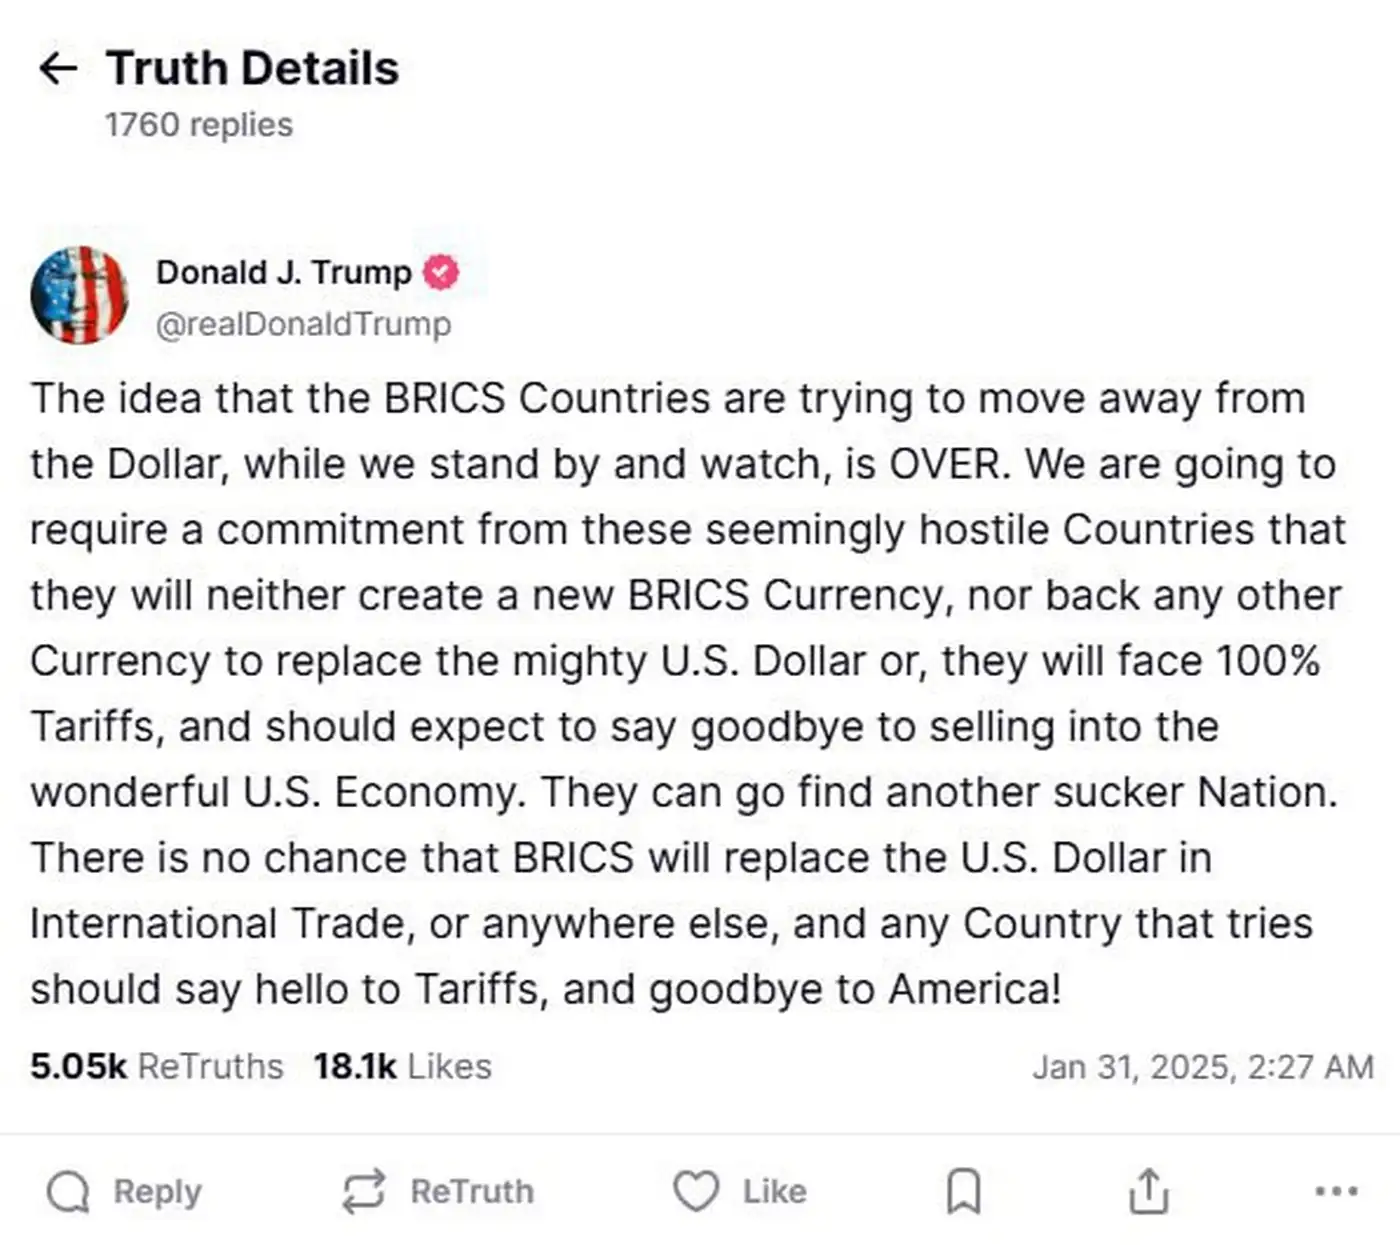
Task: Tap the Like heart icon
Action: click(696, 1191)
